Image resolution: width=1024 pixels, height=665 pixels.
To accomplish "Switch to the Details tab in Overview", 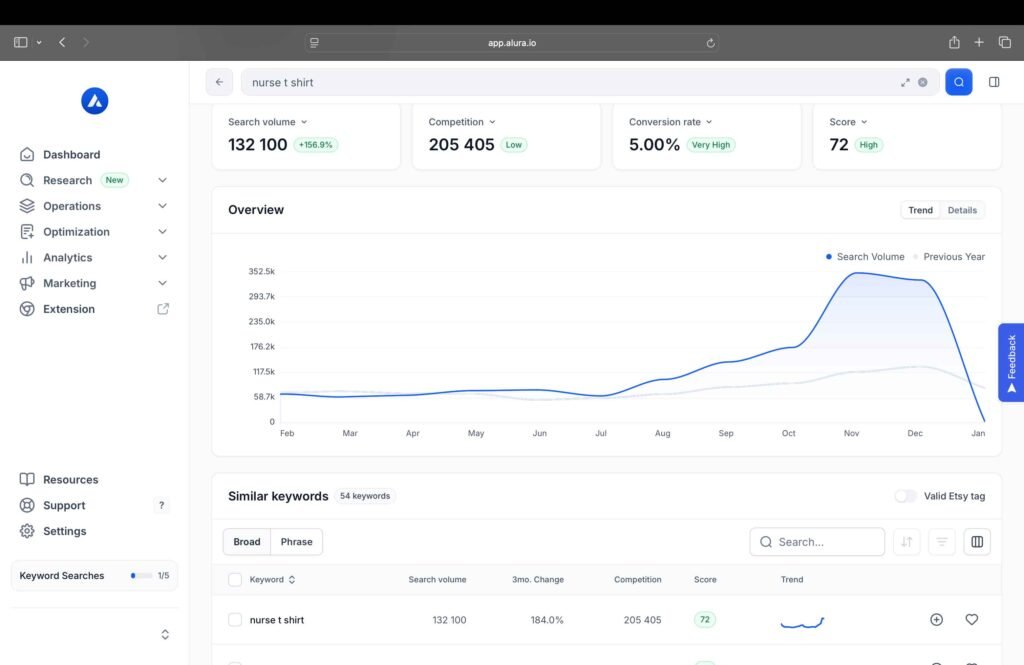I will point(962,210).
